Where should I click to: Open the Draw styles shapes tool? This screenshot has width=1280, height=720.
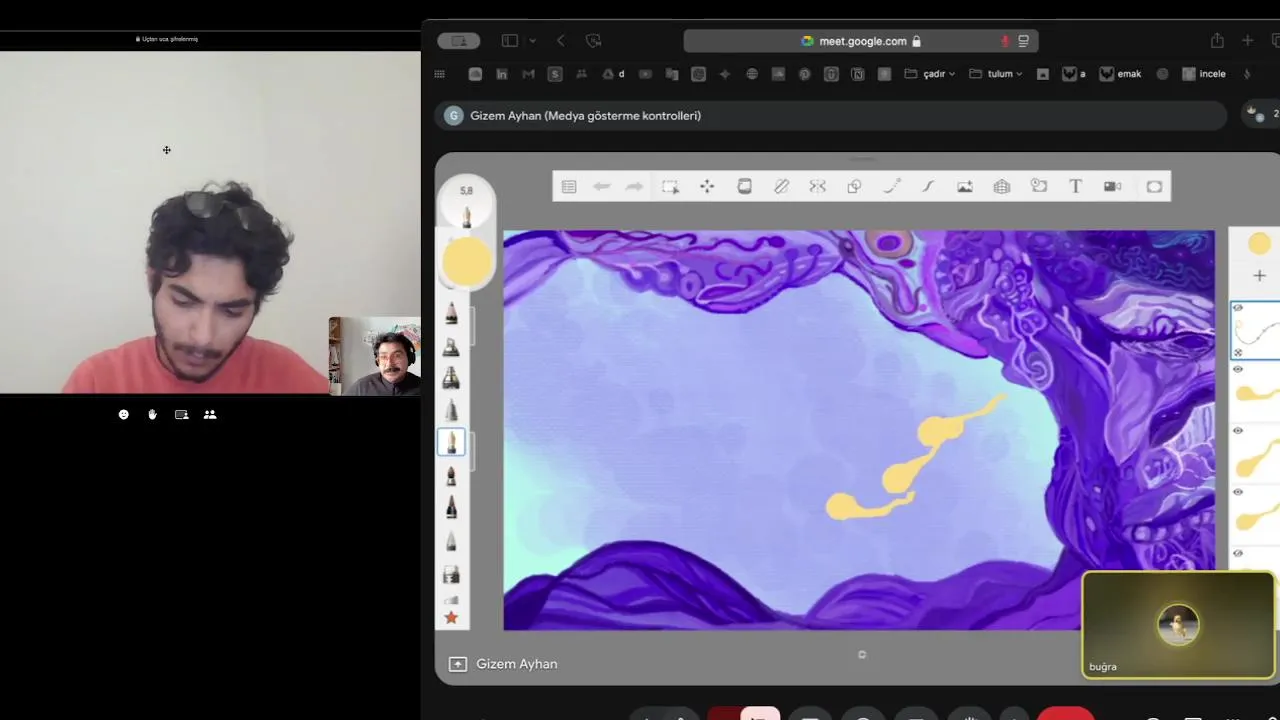[x=854, y=186]
